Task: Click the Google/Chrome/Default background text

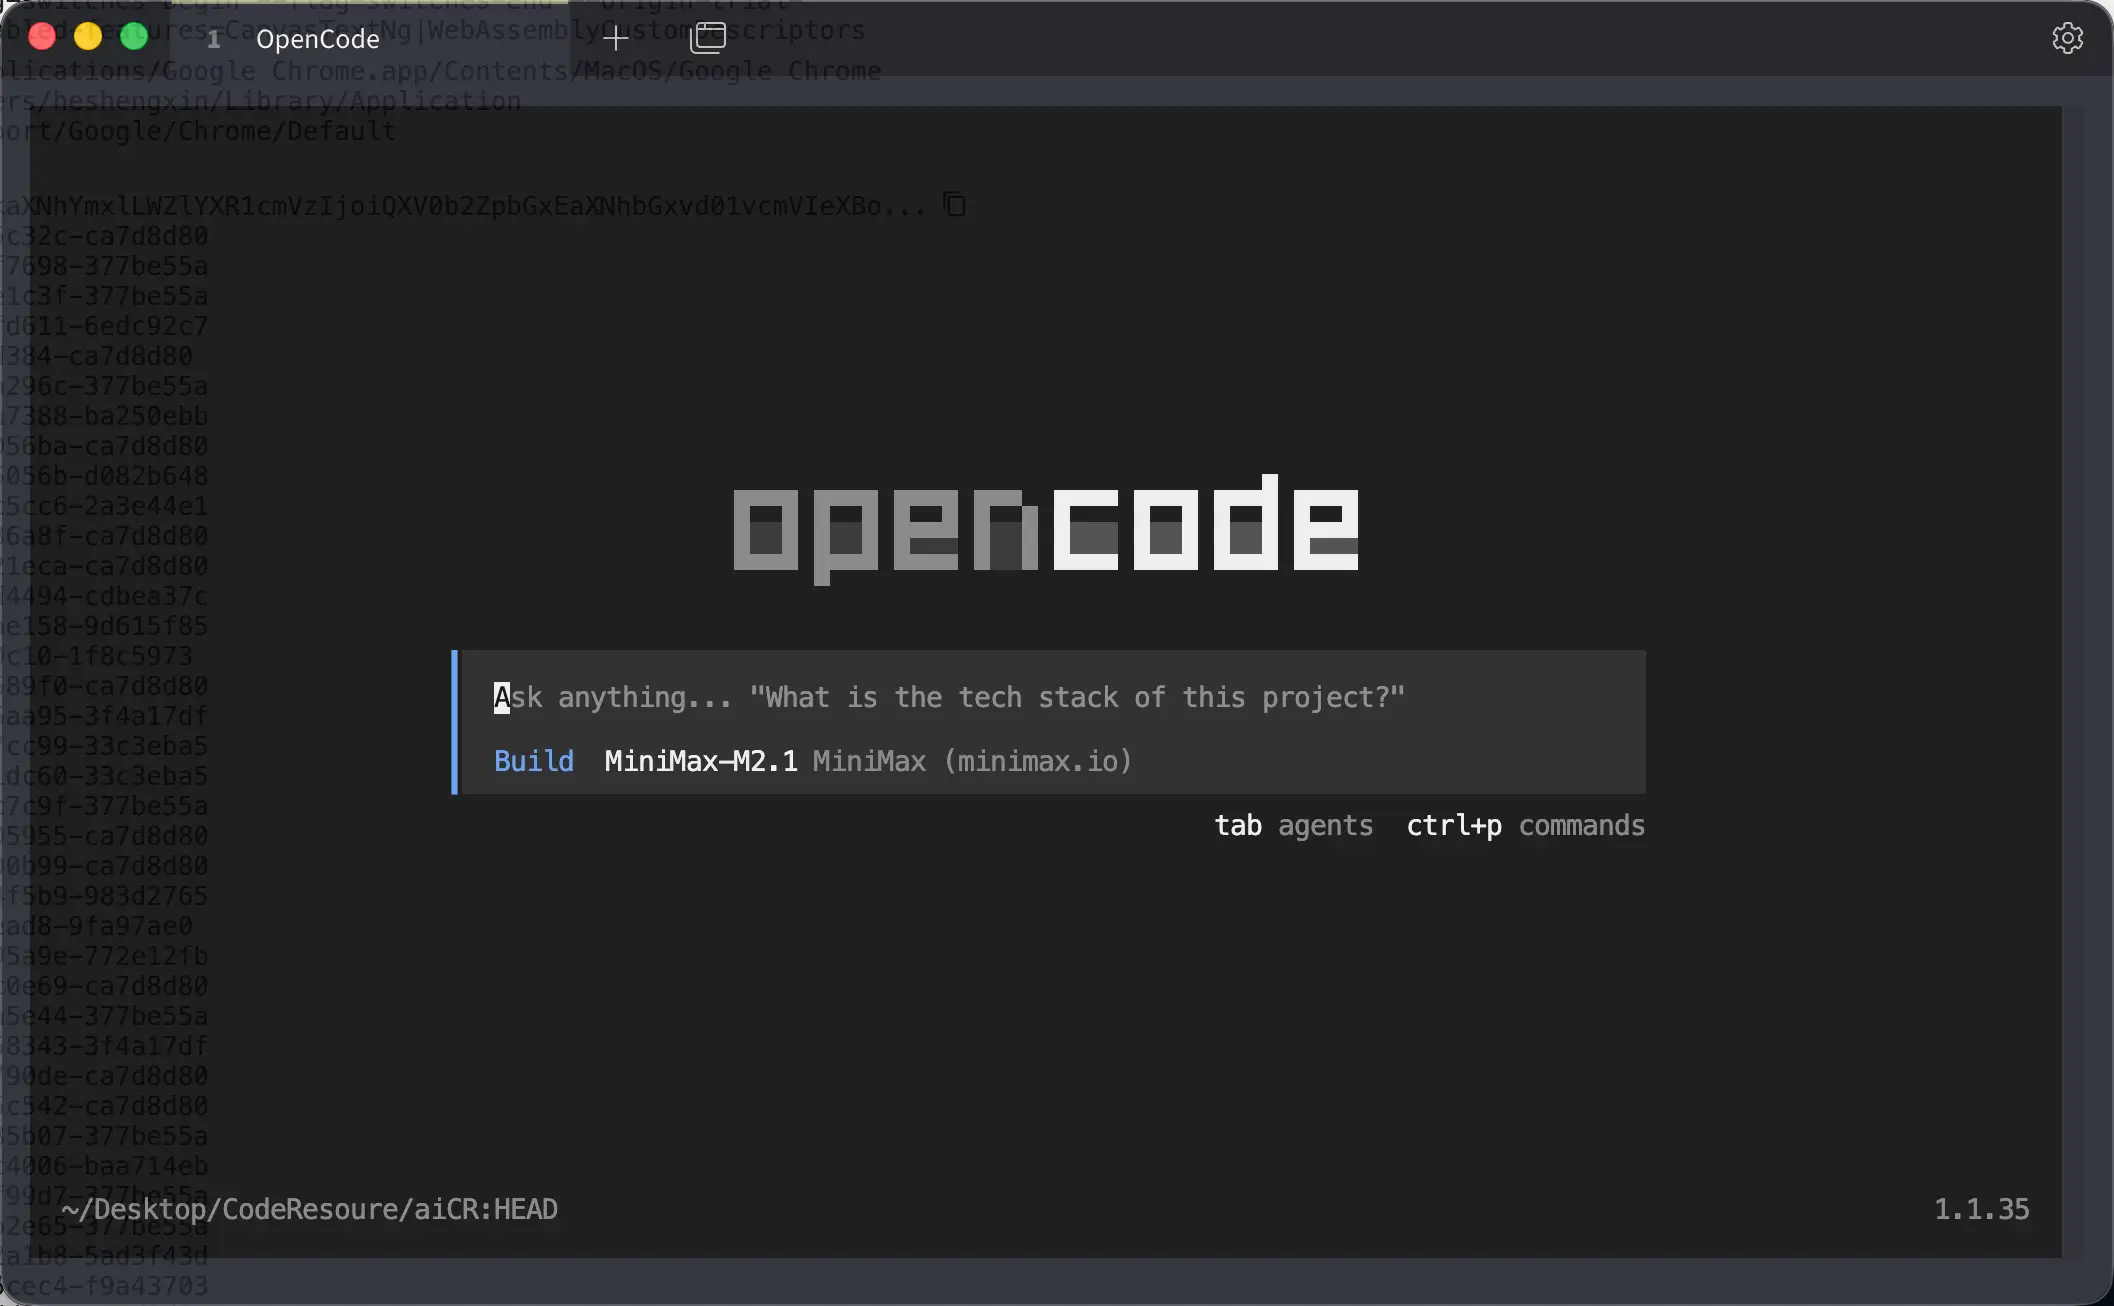Action: coord(230,131)
